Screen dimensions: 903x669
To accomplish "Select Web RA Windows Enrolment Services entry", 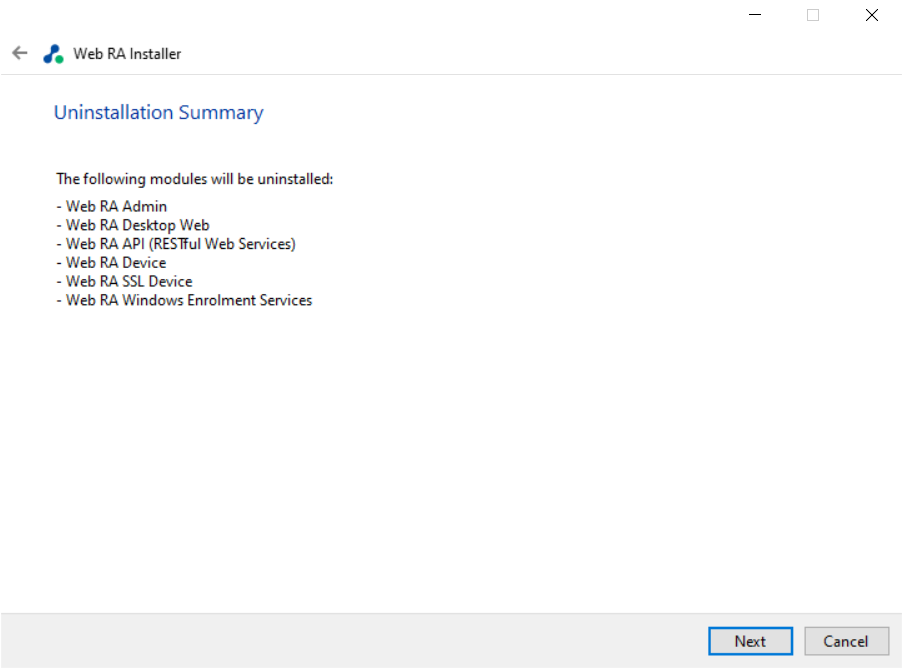I will tap(184, 301).
